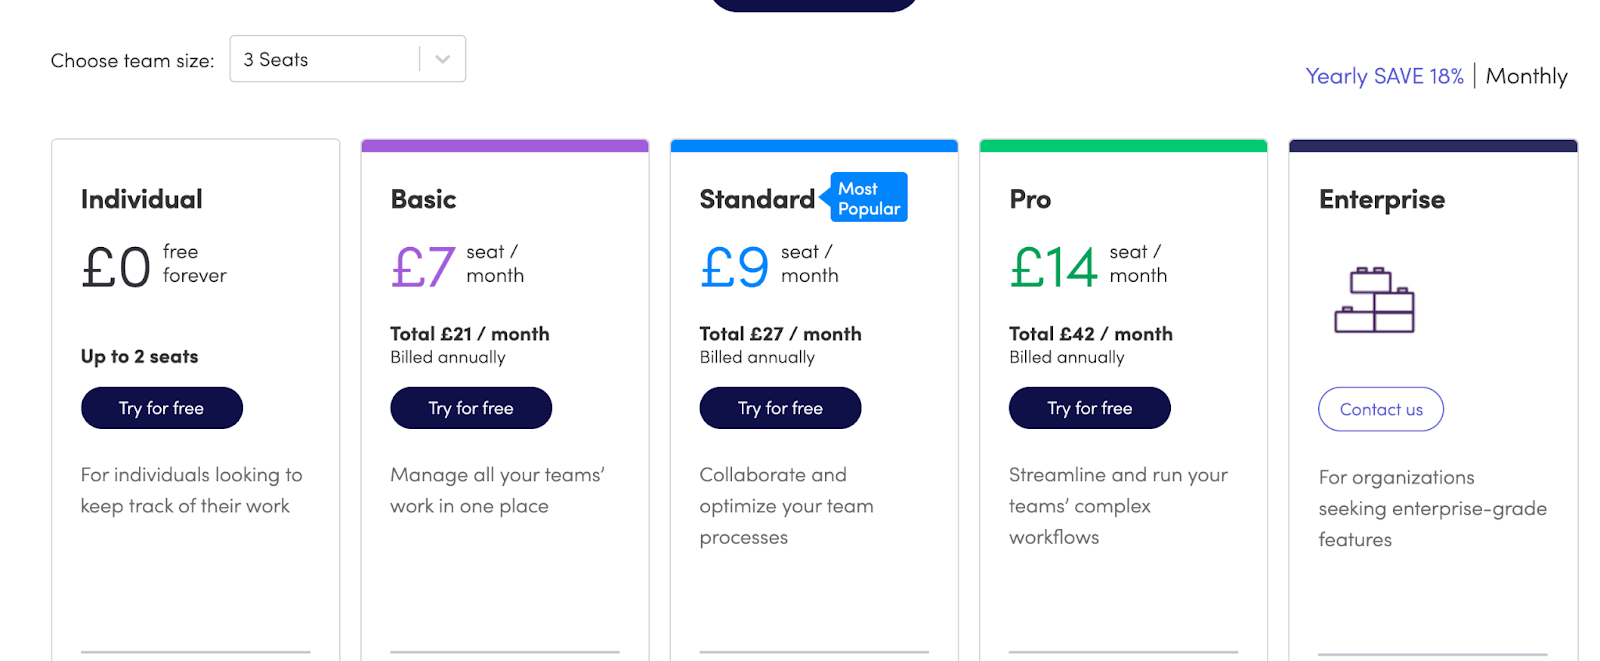Click the Most Popular badge on Standard

pyautogui.click(x=867, y=198)
